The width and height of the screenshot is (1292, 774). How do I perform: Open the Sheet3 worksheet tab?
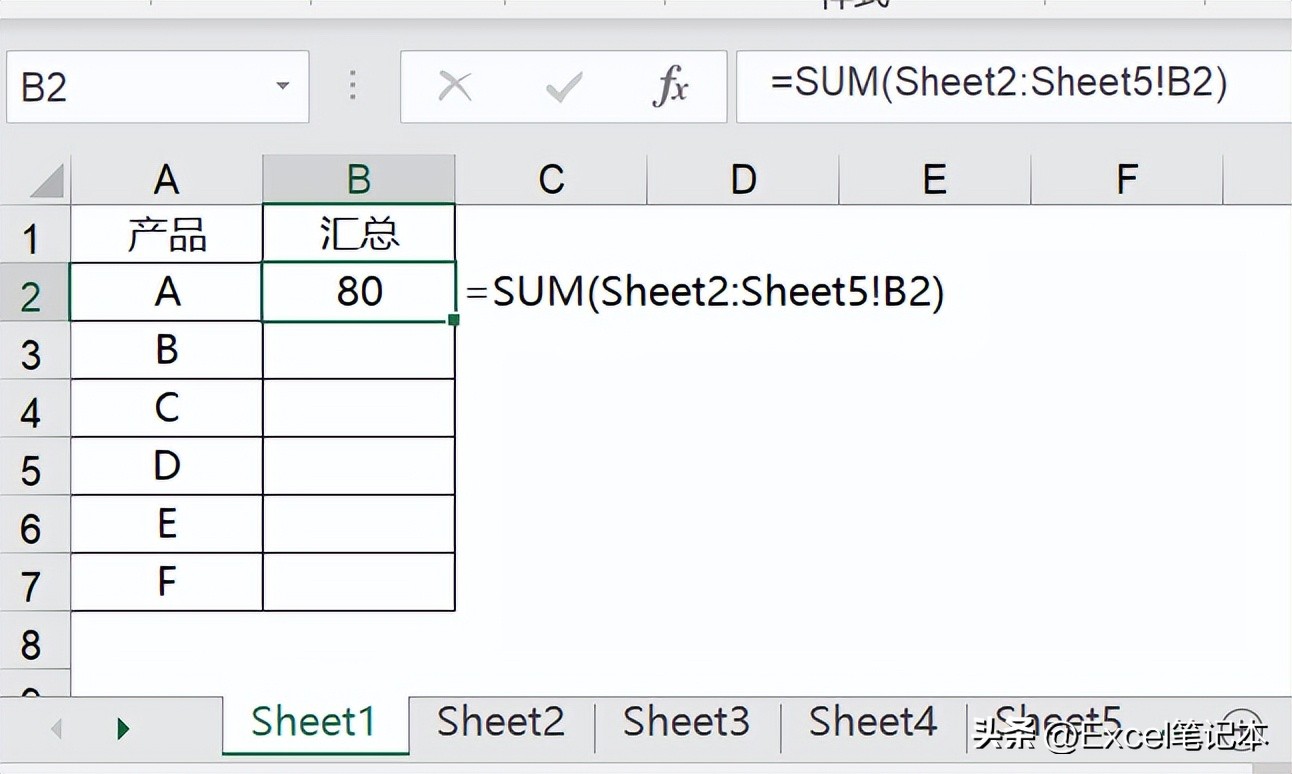coord(686,722)
